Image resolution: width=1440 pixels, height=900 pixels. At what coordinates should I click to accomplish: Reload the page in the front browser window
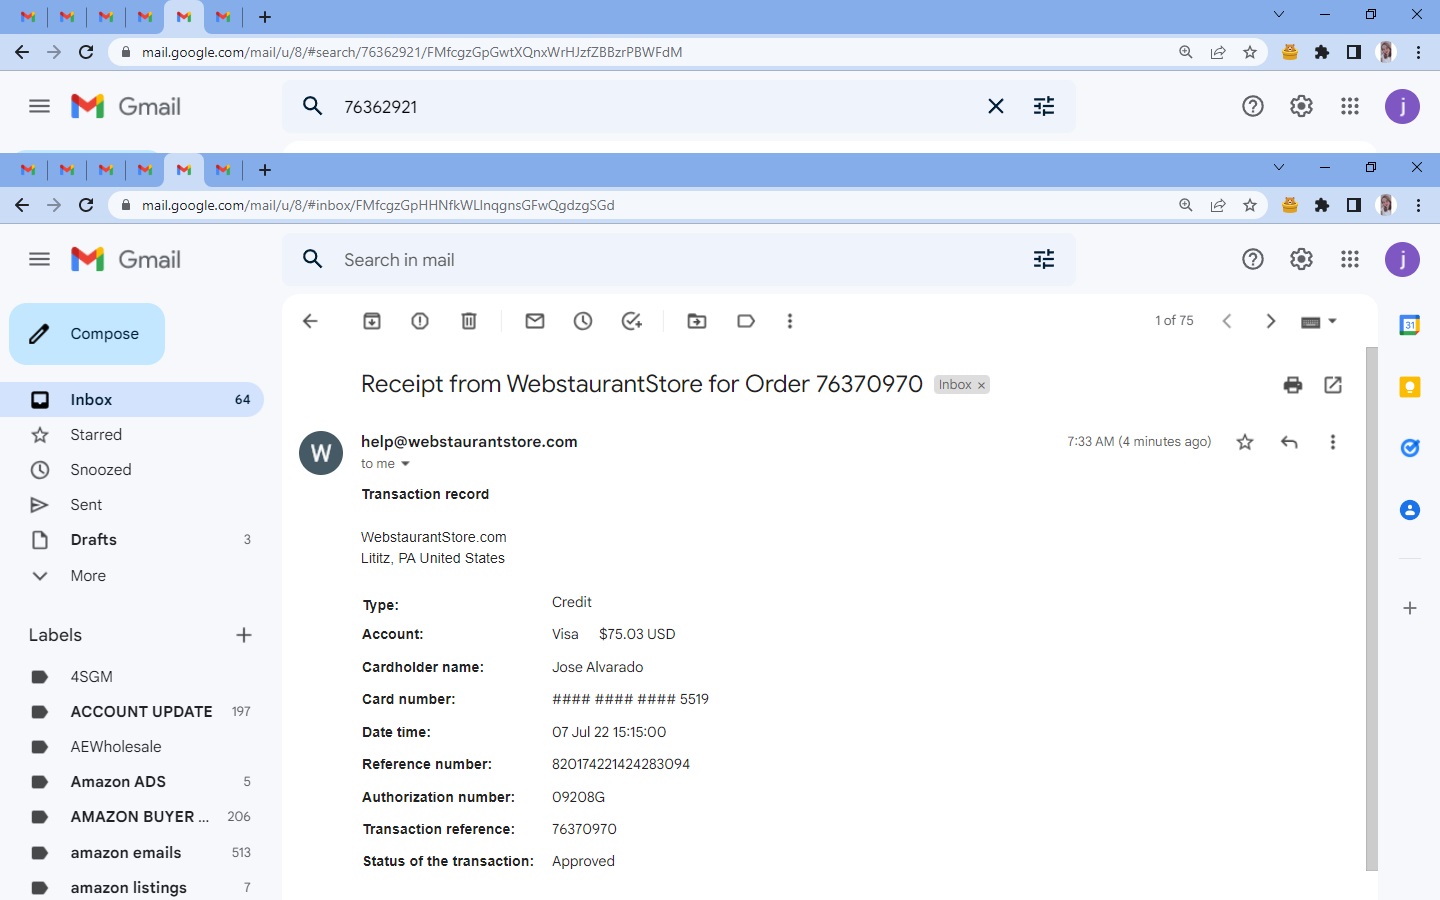[x=86, y=205]
